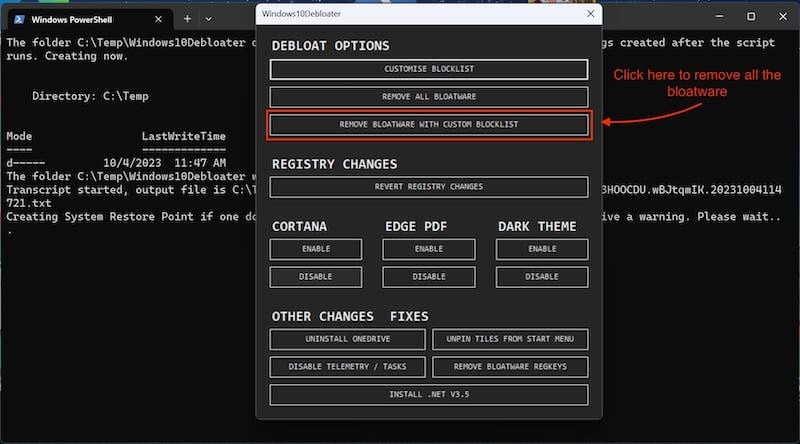Minimize the PowerShell terminal window
800x444 pixels.
coord(719,16)
